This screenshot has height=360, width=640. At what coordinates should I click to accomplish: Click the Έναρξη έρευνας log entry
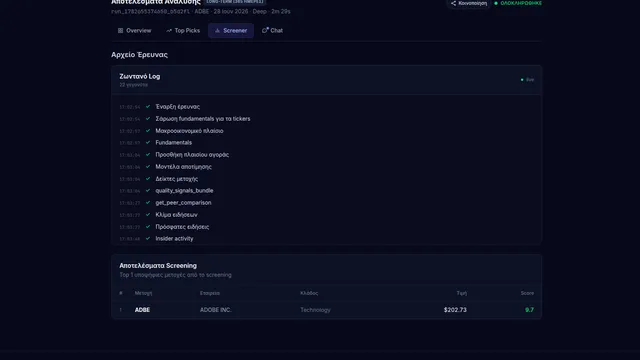(x=178, y=107)
